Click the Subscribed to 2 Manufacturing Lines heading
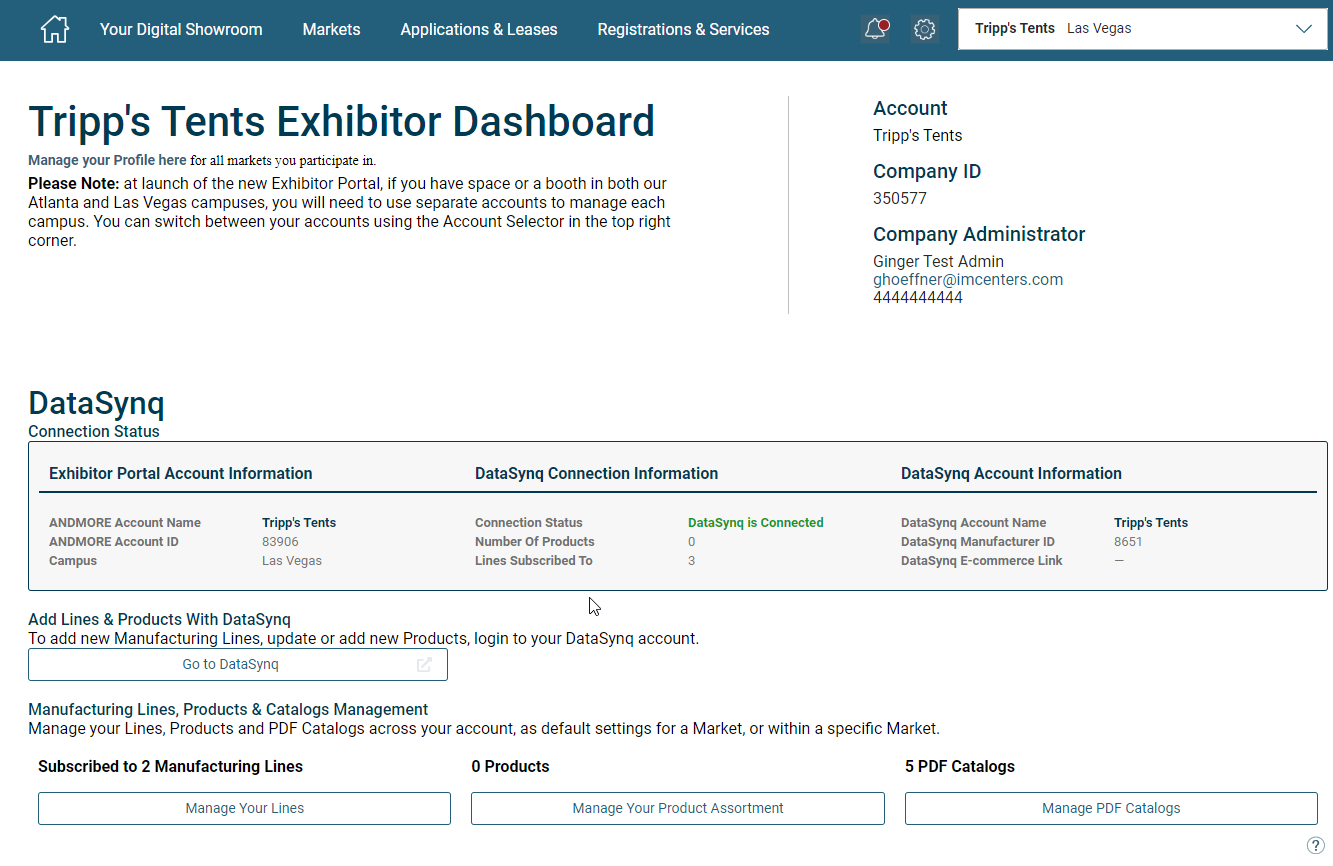The image size is (1333, 866). (x=170, y=767)
